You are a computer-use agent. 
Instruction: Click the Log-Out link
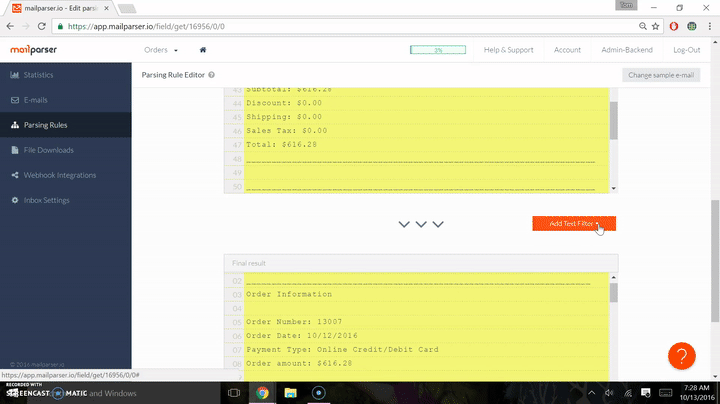click(x=686, y=49)
